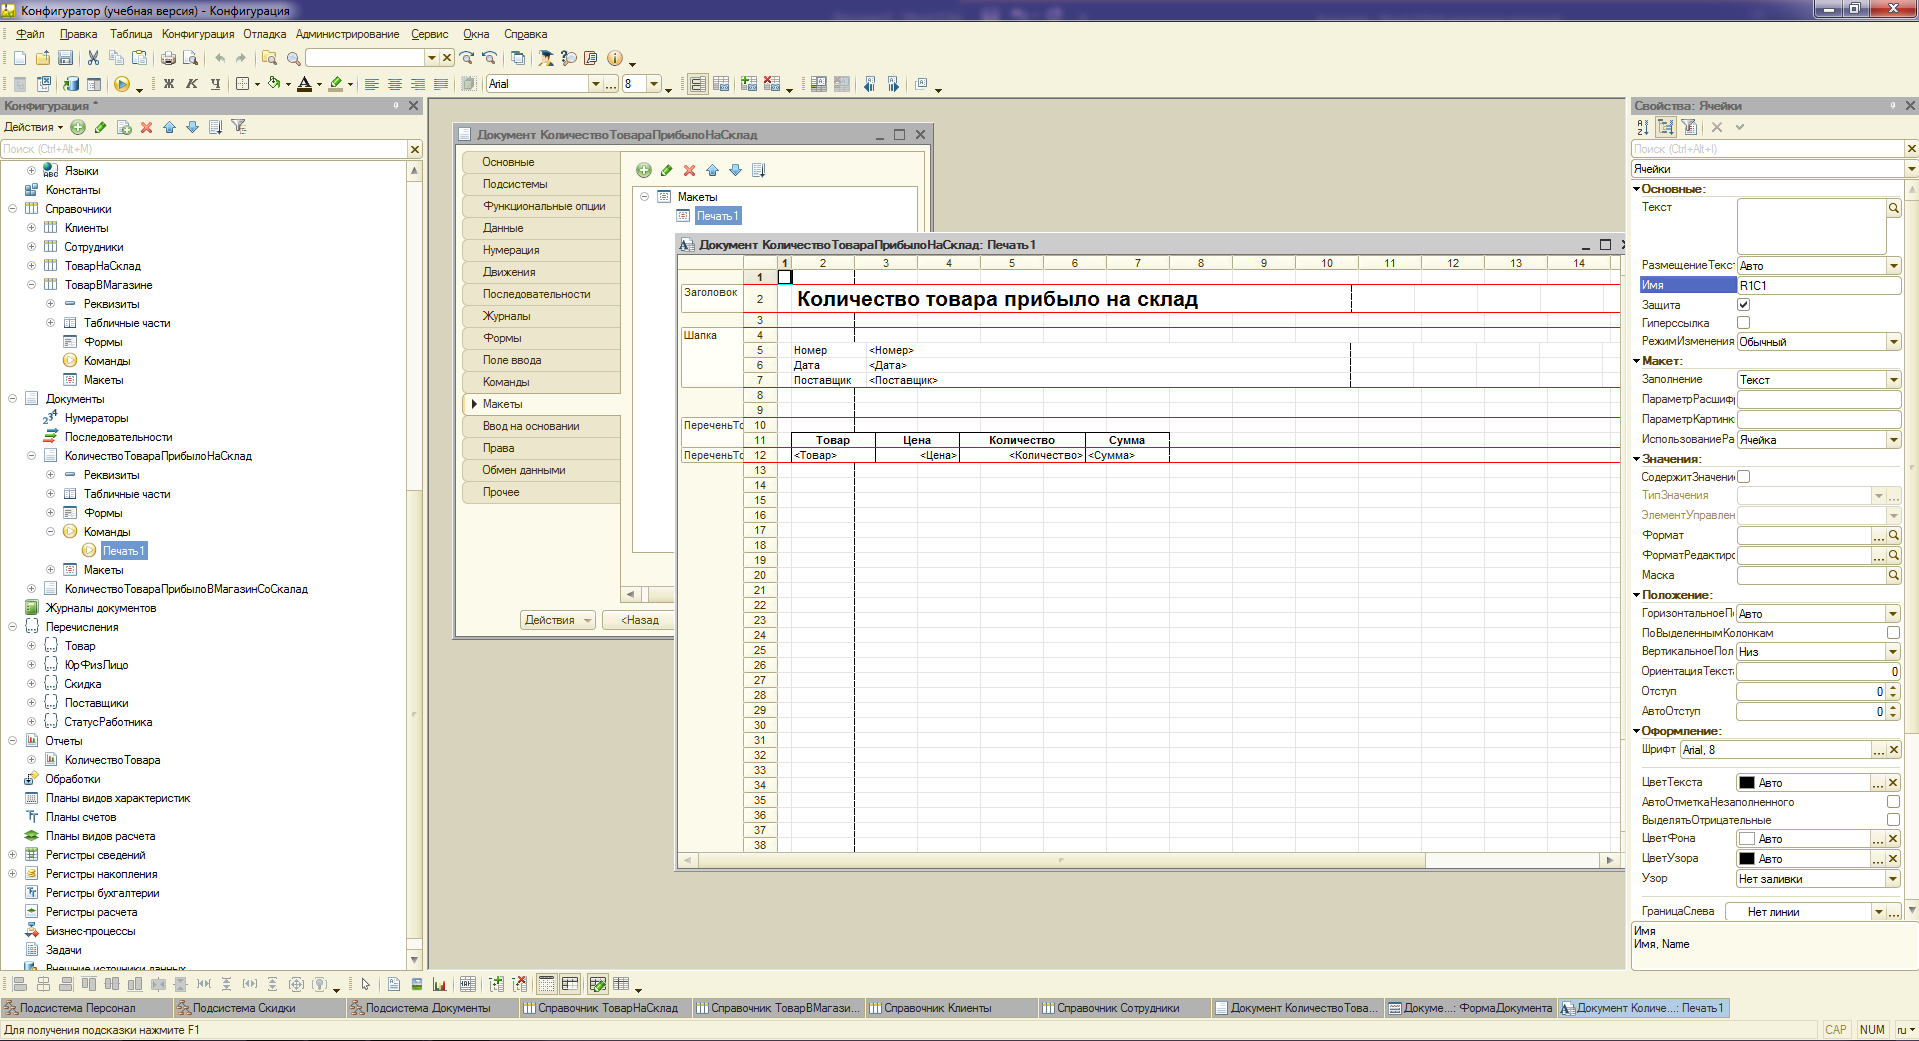Toggle bold formatting (Ж) button
Viewport: 1919px width, 1041px height.
pos(169,84)
